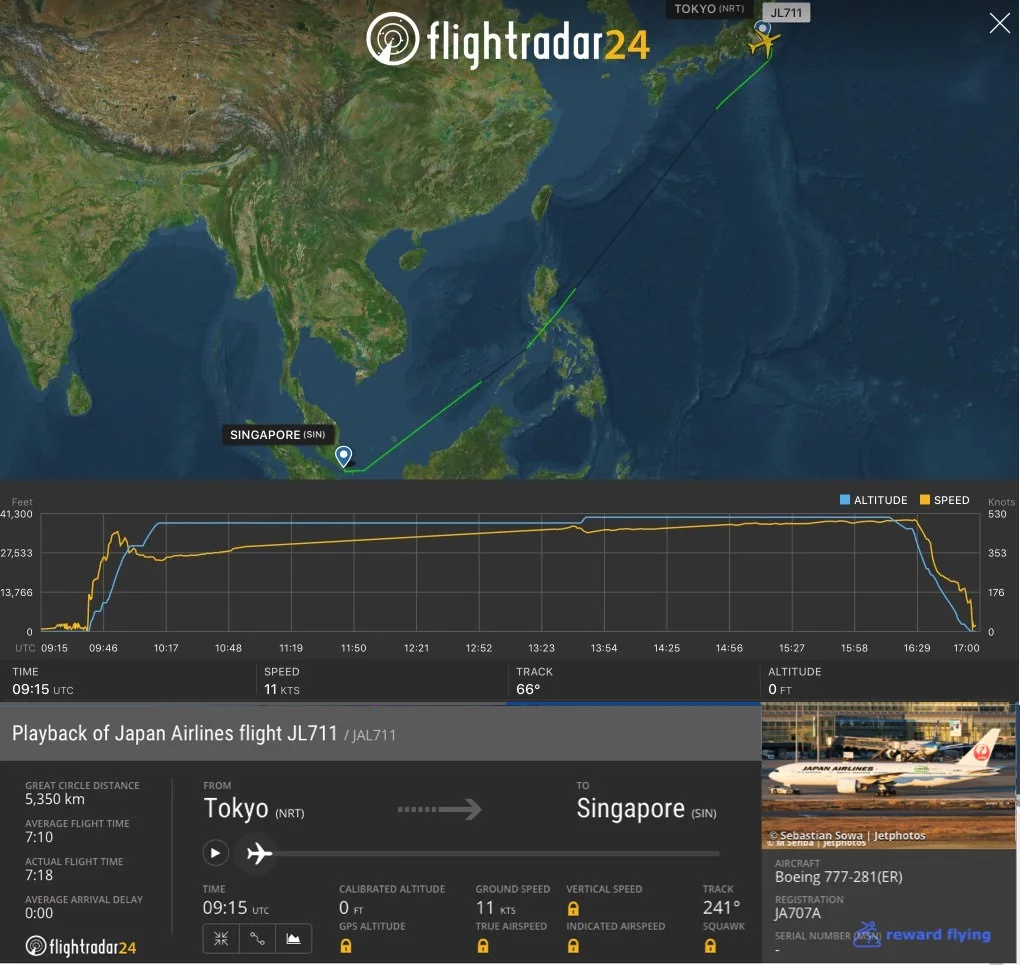The width and height of the screenshot is (1020, 965).
Task: Select the yellow aircraft icon near Tokyo
Action: [x=764, y=44]
